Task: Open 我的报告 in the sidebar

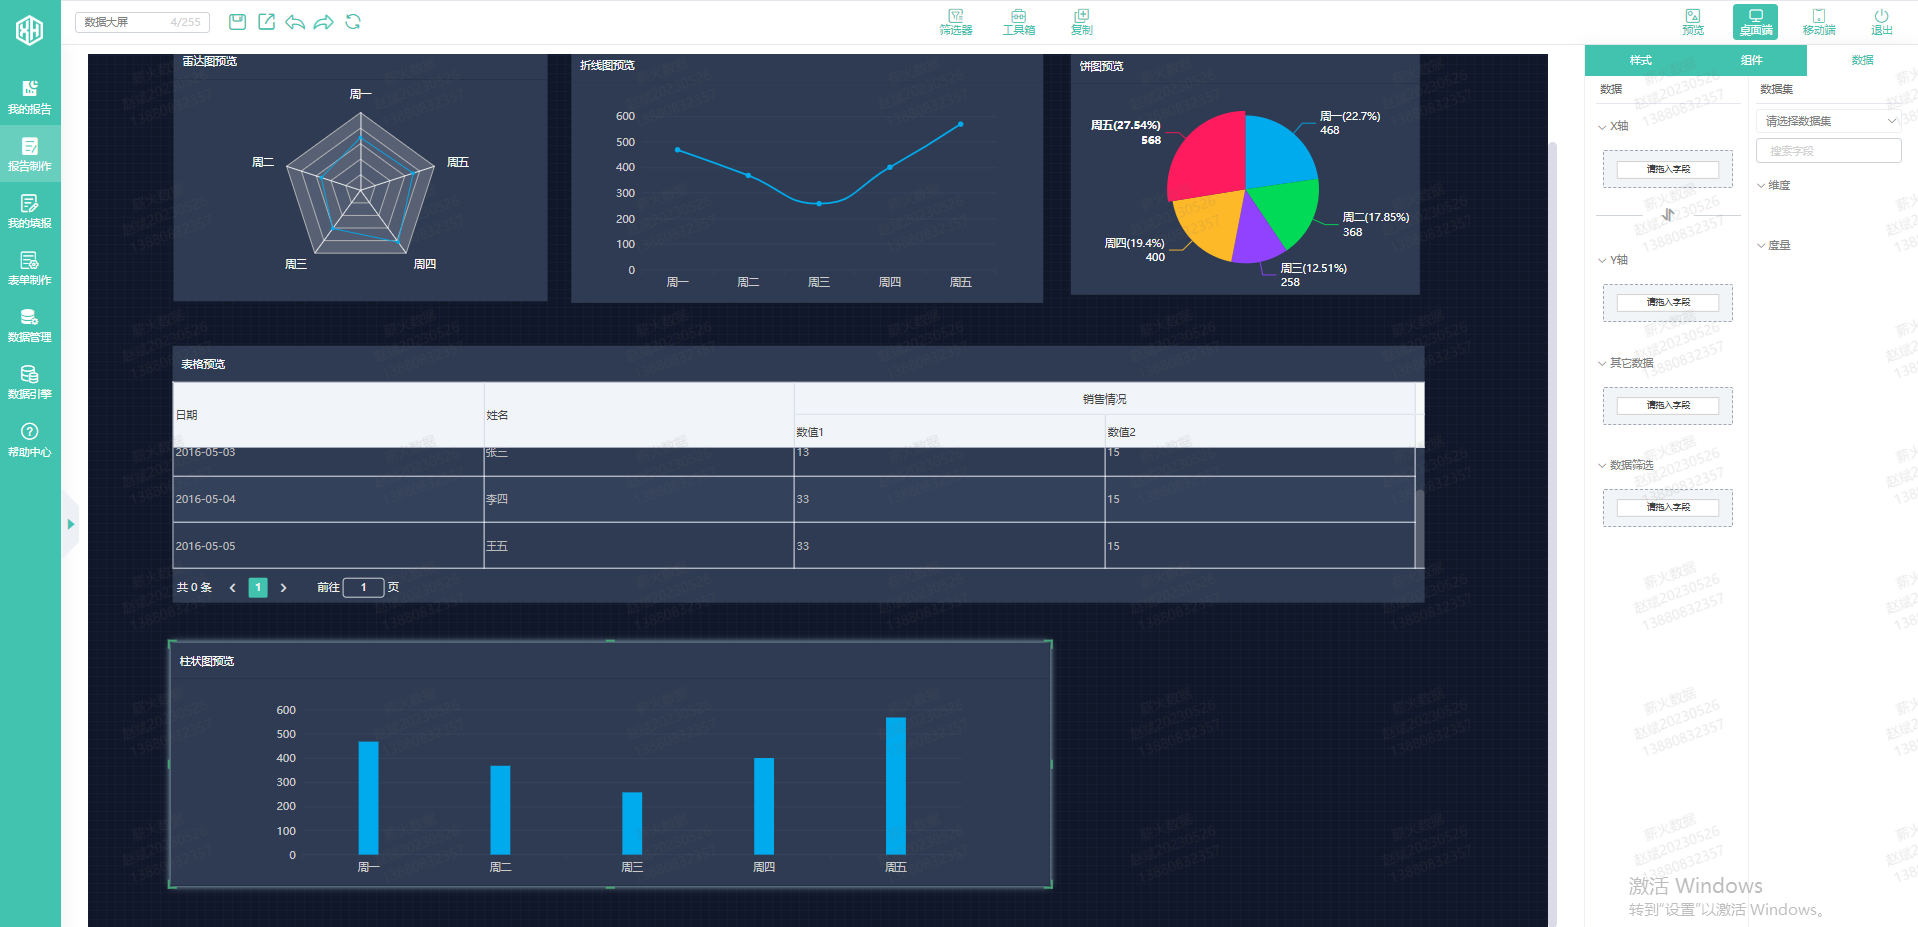Action: (x=30, y=97)
